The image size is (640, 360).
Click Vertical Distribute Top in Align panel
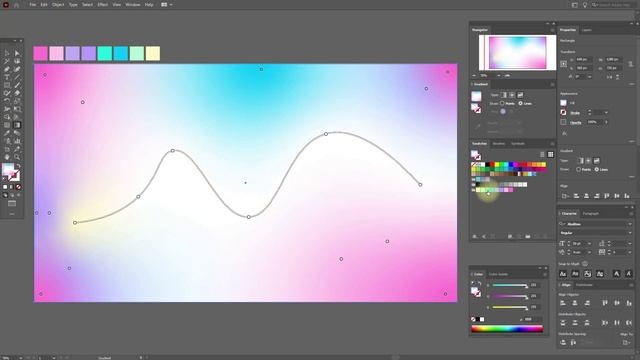point(563,322)
